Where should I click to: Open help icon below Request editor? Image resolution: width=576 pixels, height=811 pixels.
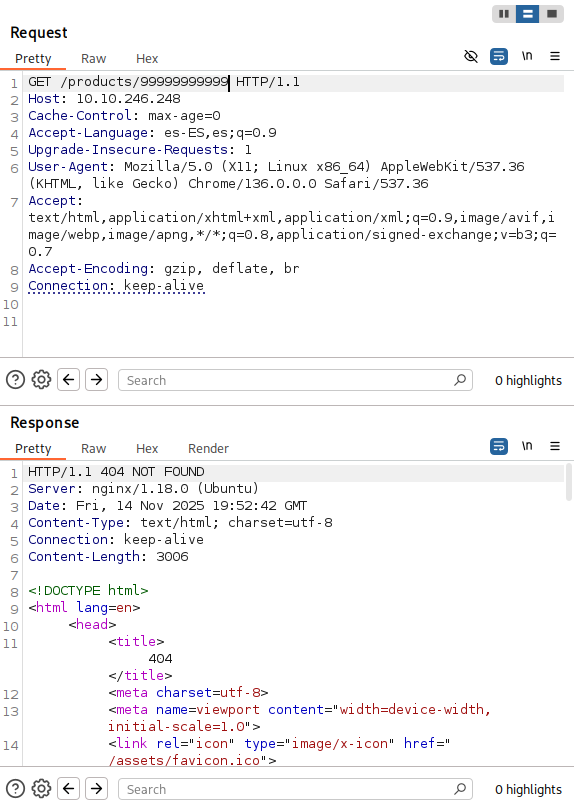point(16,380)
